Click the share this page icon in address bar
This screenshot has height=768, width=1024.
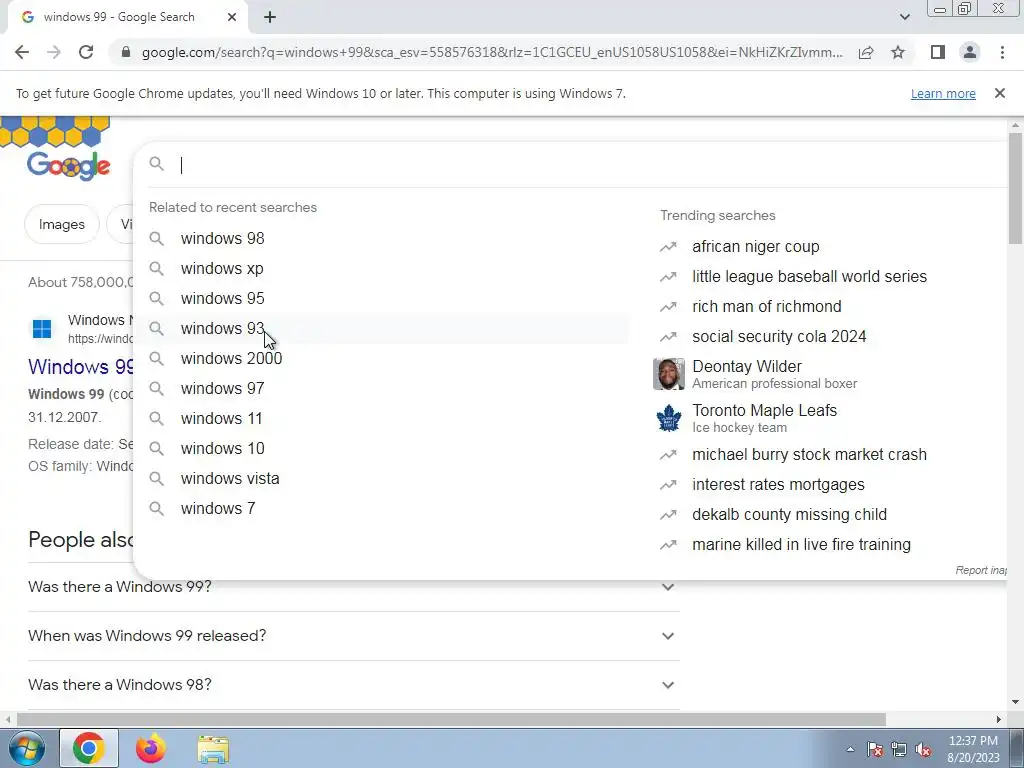[x=866, y=52]
